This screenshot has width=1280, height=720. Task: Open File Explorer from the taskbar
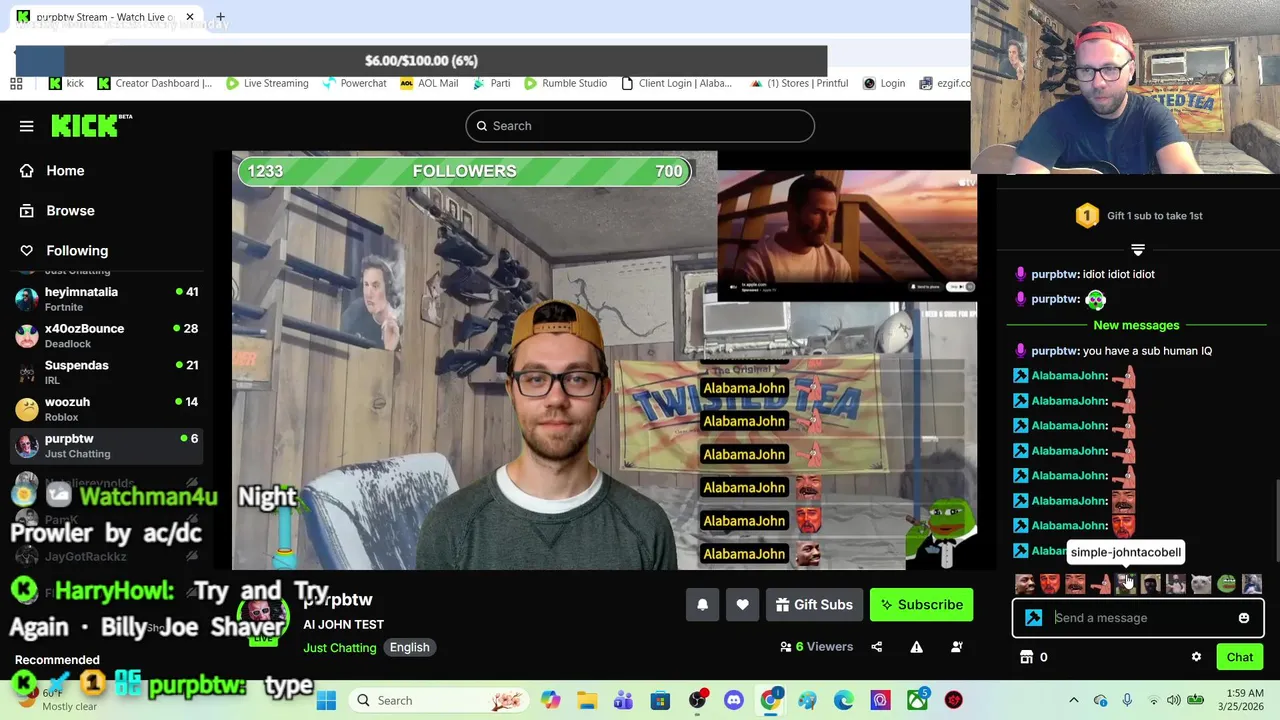coord(587,700)
